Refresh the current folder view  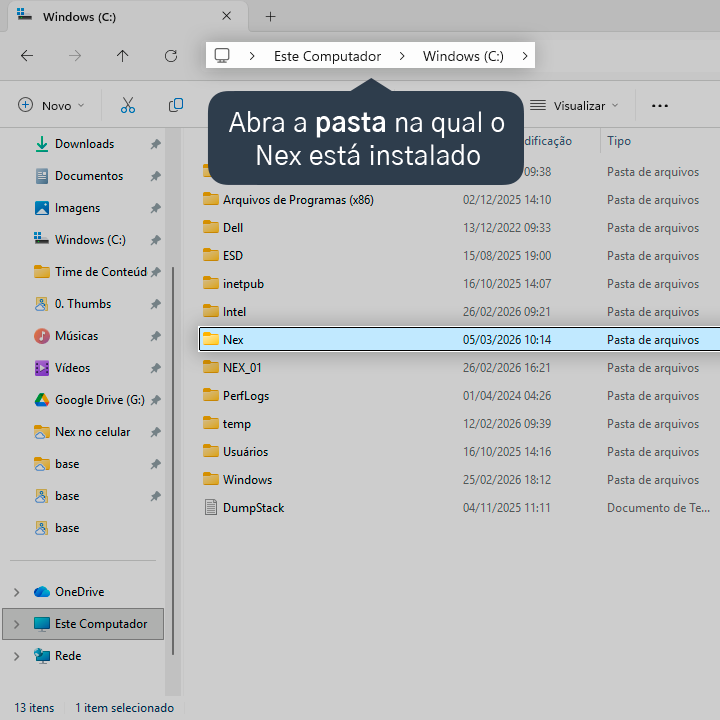(x=171, y=56)
